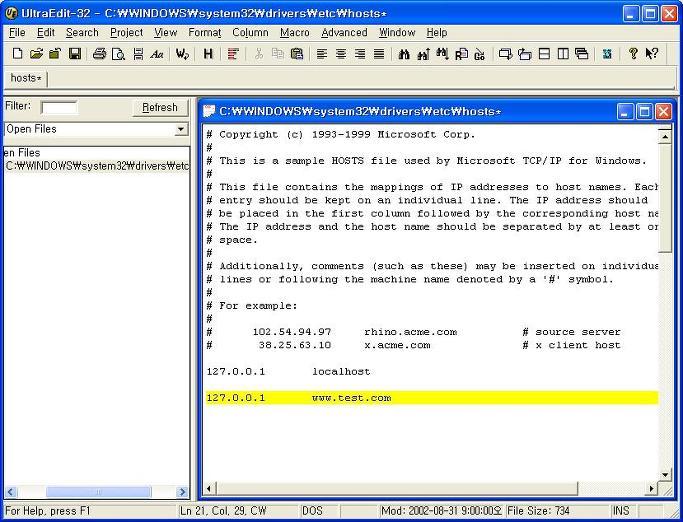Screen dimensions: 683x522
Task: Click editor horizontal scrollbar left arrow
Action: (209, 488)
